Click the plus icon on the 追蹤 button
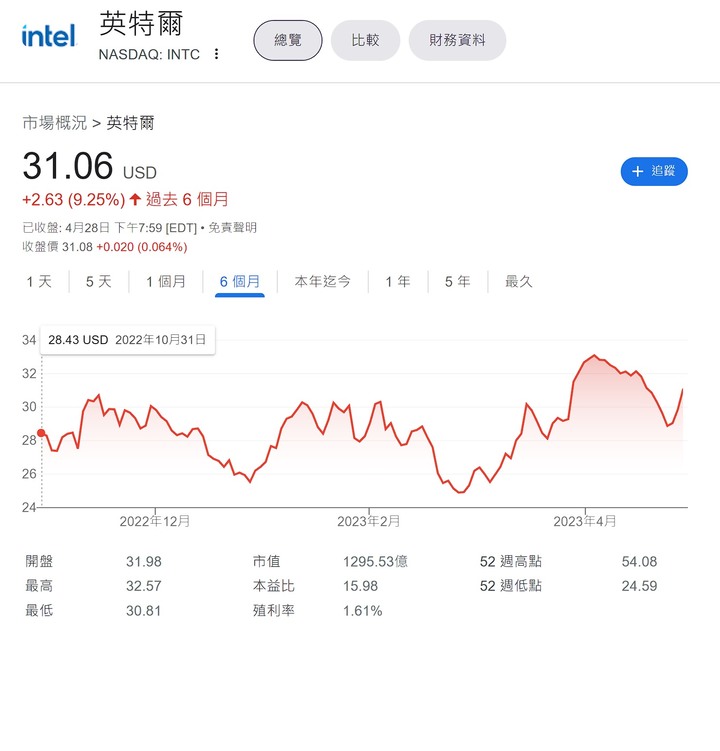Viewport: 720px width, 751px height. pos(638,171)
